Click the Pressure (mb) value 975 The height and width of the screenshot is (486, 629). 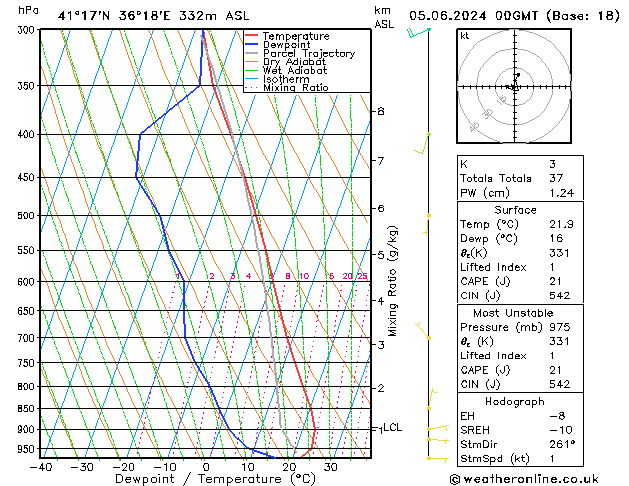(x=560, y=327)
